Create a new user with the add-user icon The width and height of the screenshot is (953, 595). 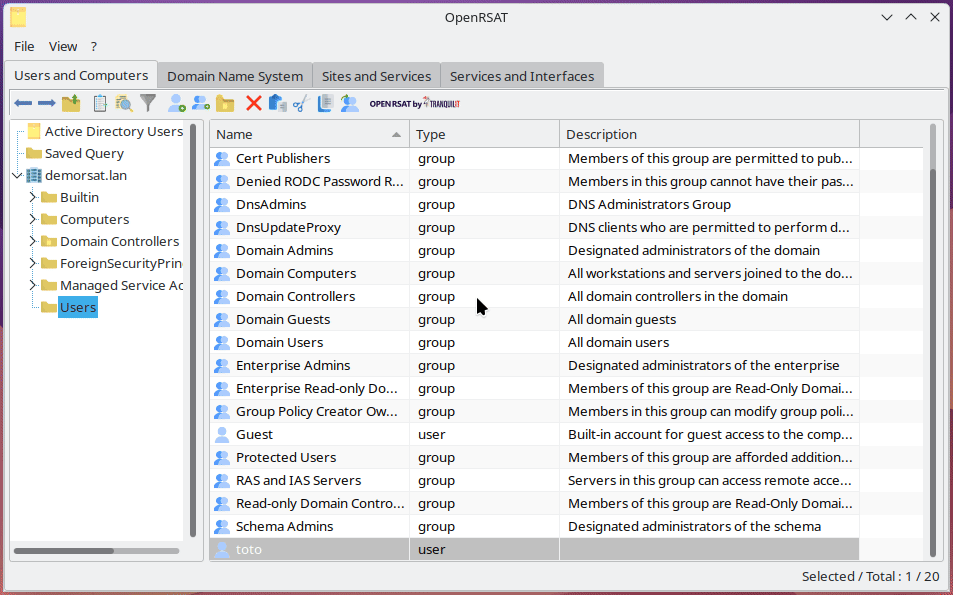click(177, 102)
